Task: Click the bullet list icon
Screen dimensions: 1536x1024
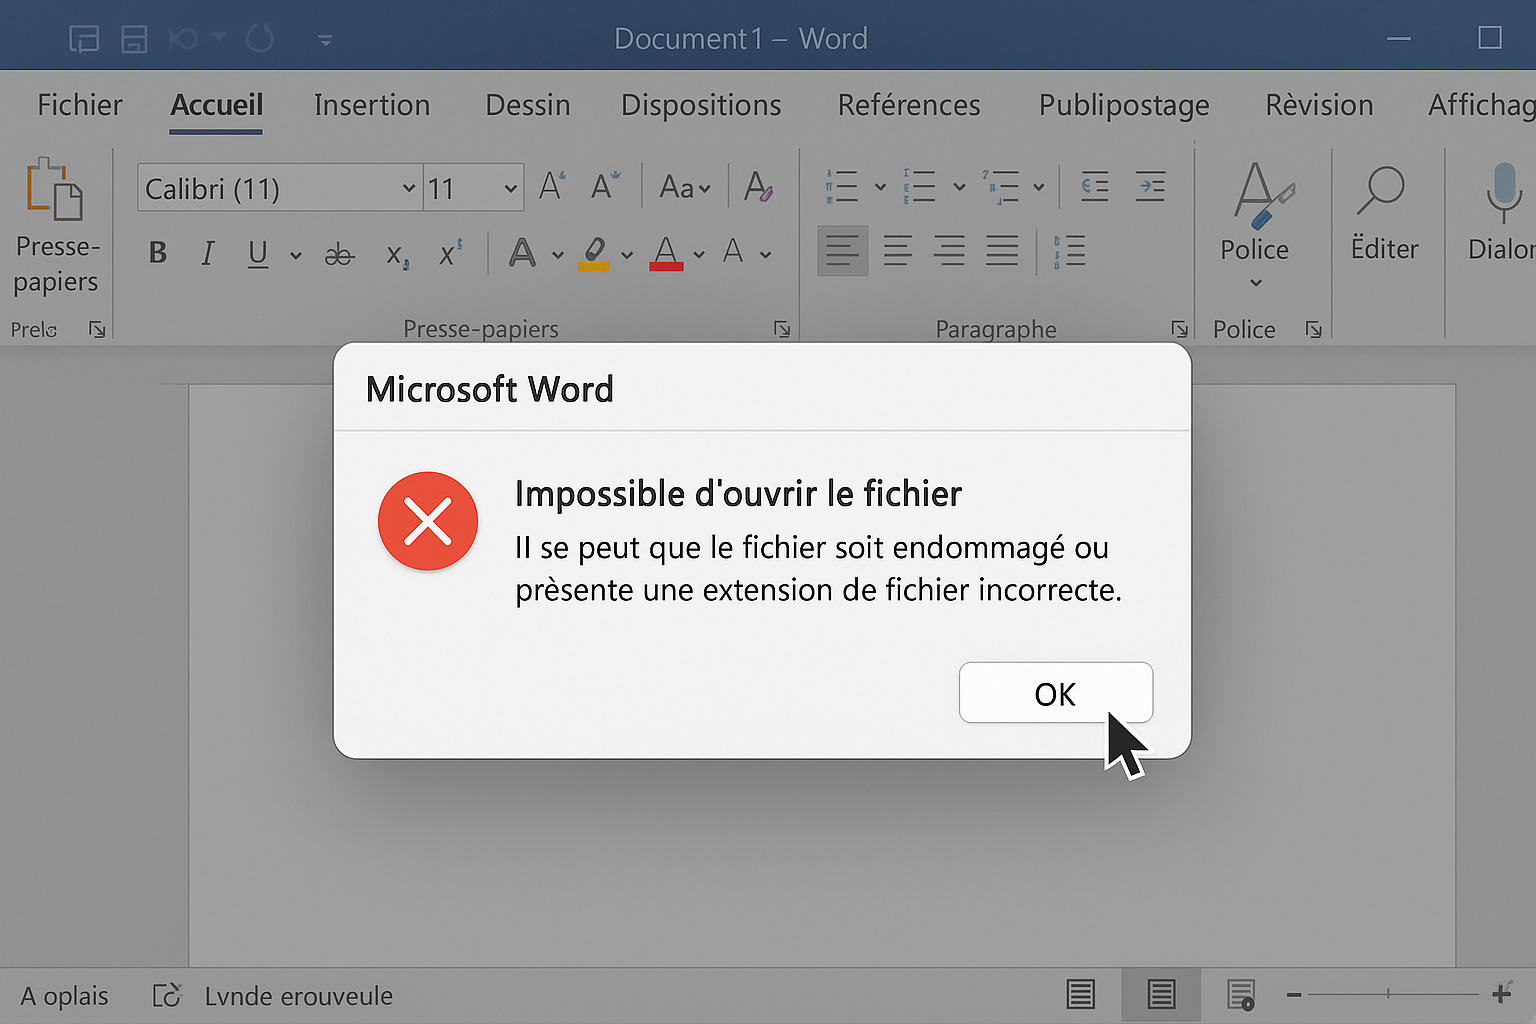Action: coord(842,186)
